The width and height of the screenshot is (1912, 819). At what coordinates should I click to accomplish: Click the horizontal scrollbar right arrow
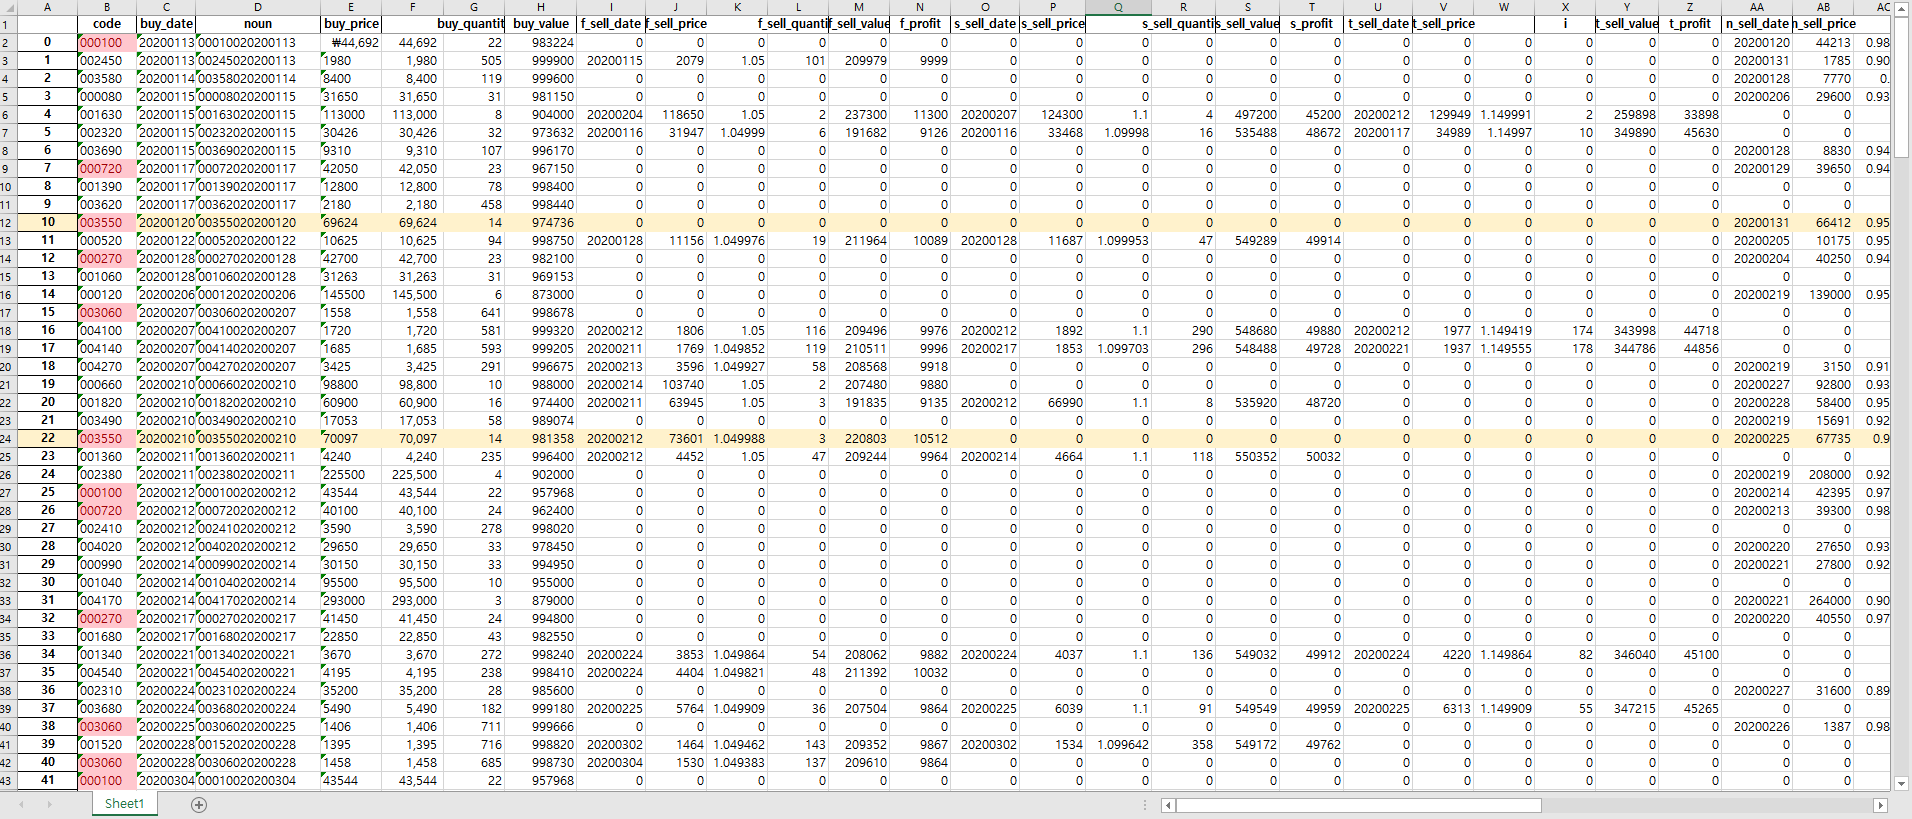pyautogui.click(x=1880, y=805)
